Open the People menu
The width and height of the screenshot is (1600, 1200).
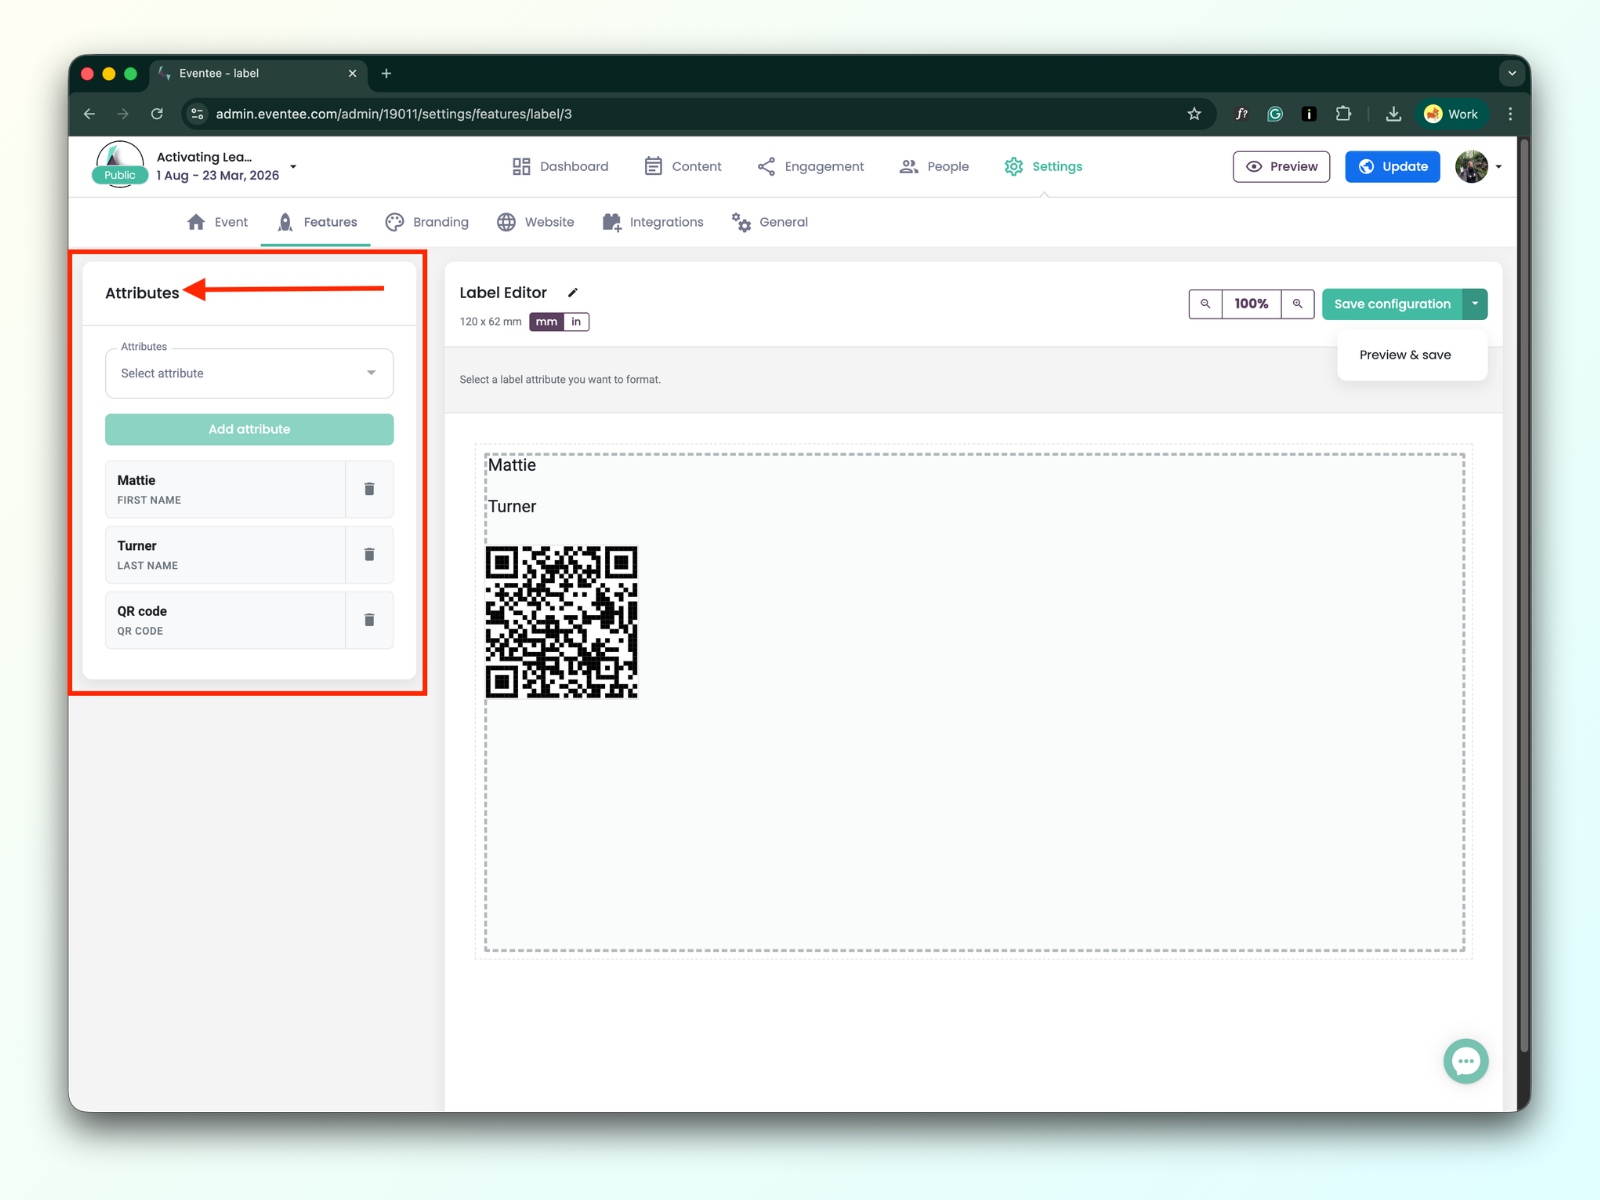pyautogui.click(x=934, y=167)
